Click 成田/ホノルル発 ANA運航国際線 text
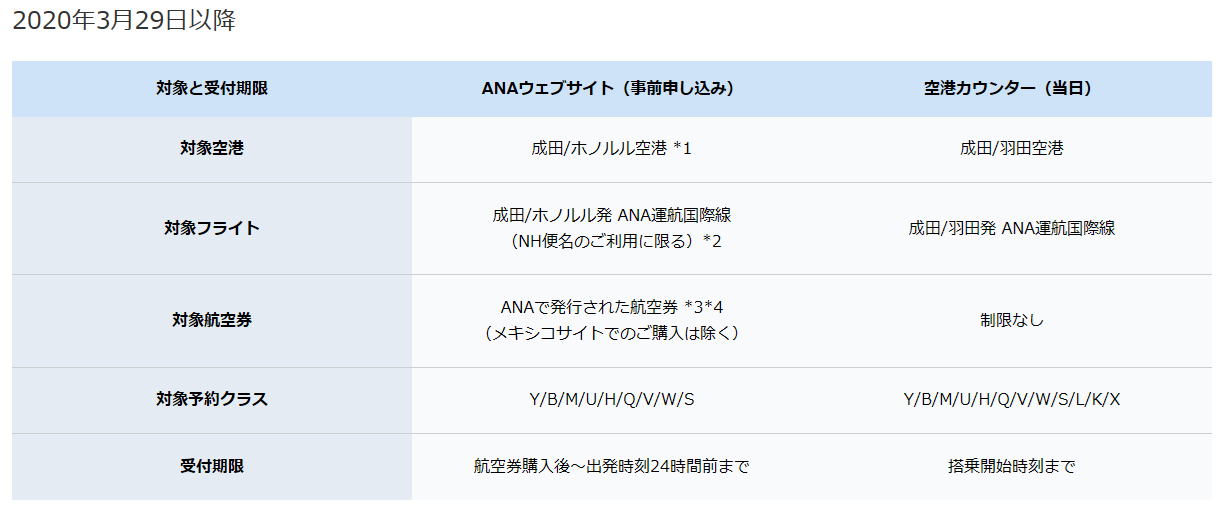The height and width of the screenshot is (506, 1224). (x=611, y=215)
